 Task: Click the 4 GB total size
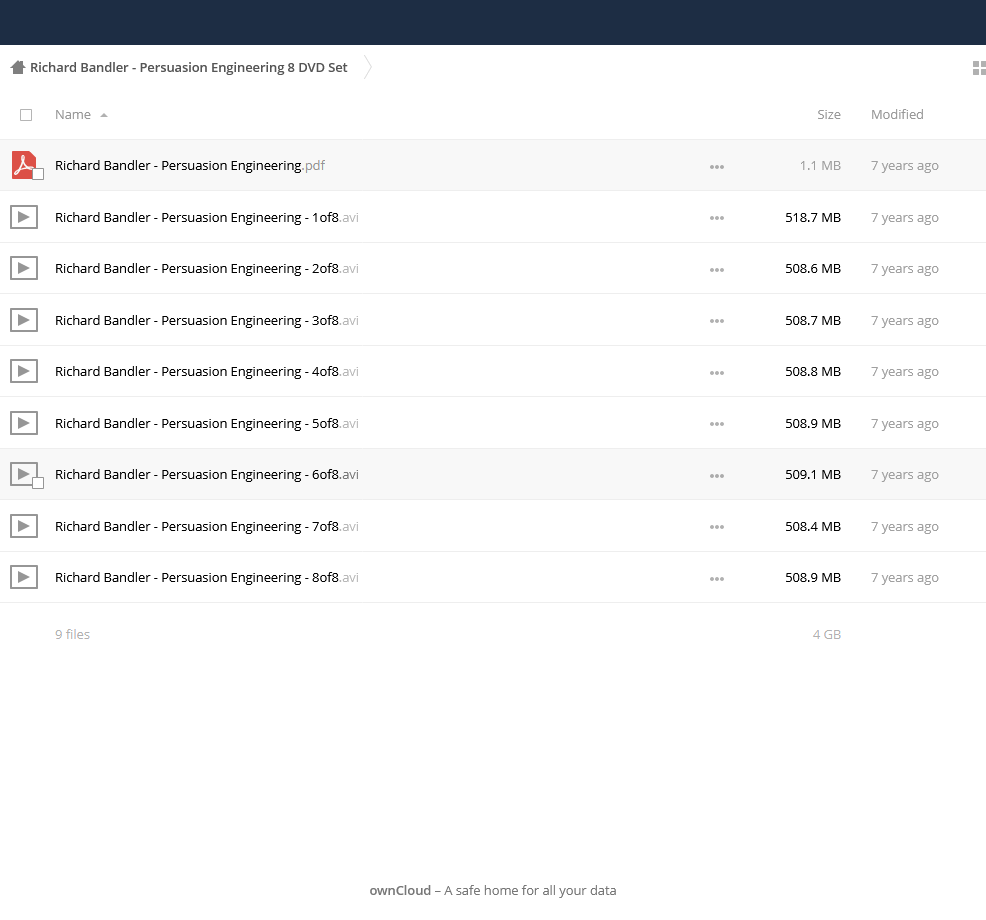[x=826, y=635]
